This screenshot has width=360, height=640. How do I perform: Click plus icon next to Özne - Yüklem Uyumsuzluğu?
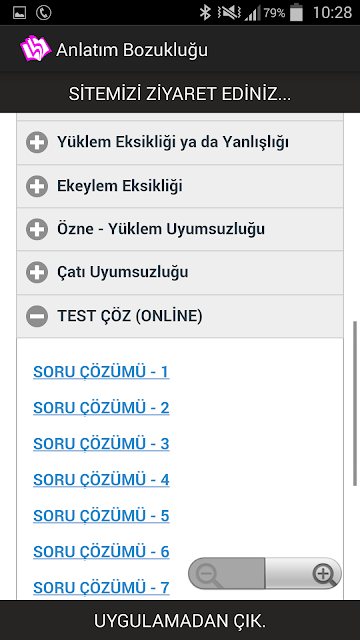(x=37, y=229)
